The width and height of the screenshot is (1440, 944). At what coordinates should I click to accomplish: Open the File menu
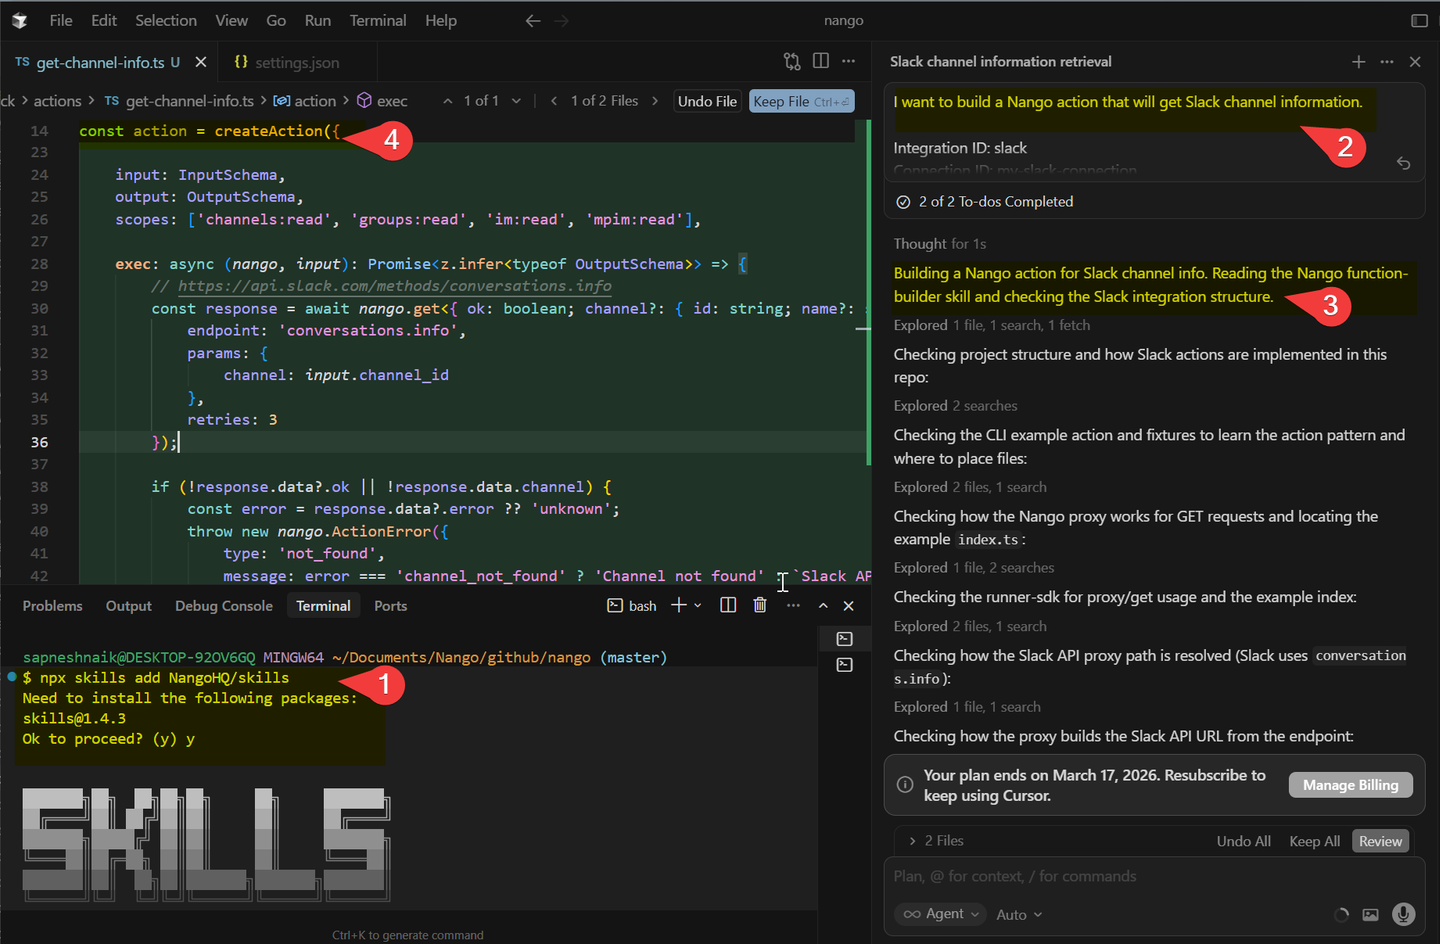pyautogui.click(x=61, y=20)
